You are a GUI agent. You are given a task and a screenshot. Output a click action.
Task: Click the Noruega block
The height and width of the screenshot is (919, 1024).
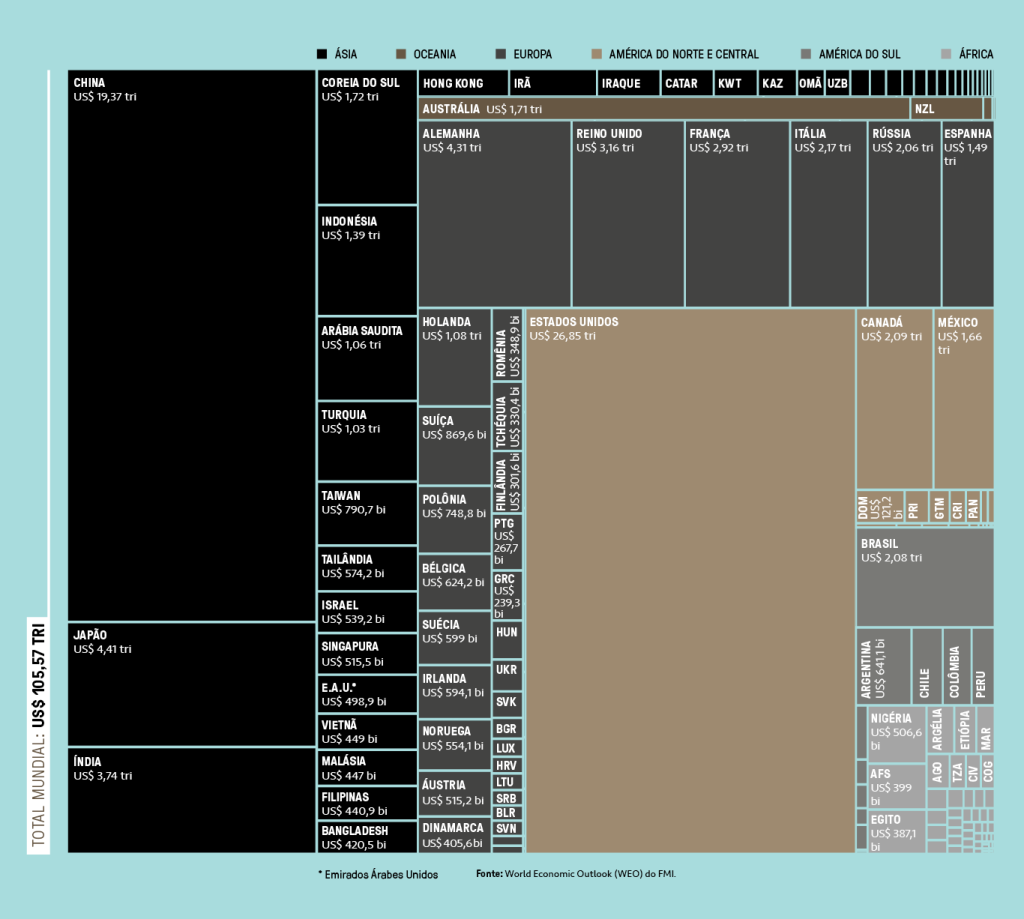click(x=454, y=745)
